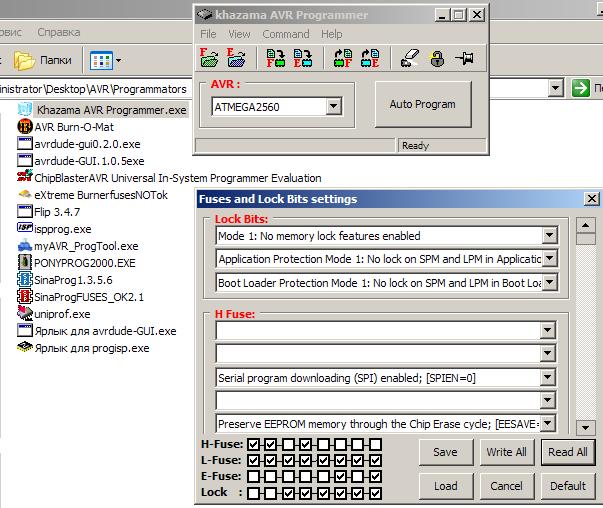Click the Fuses dialog scrollbar down arrow
The image size is (603, 508).
[585, 427]
